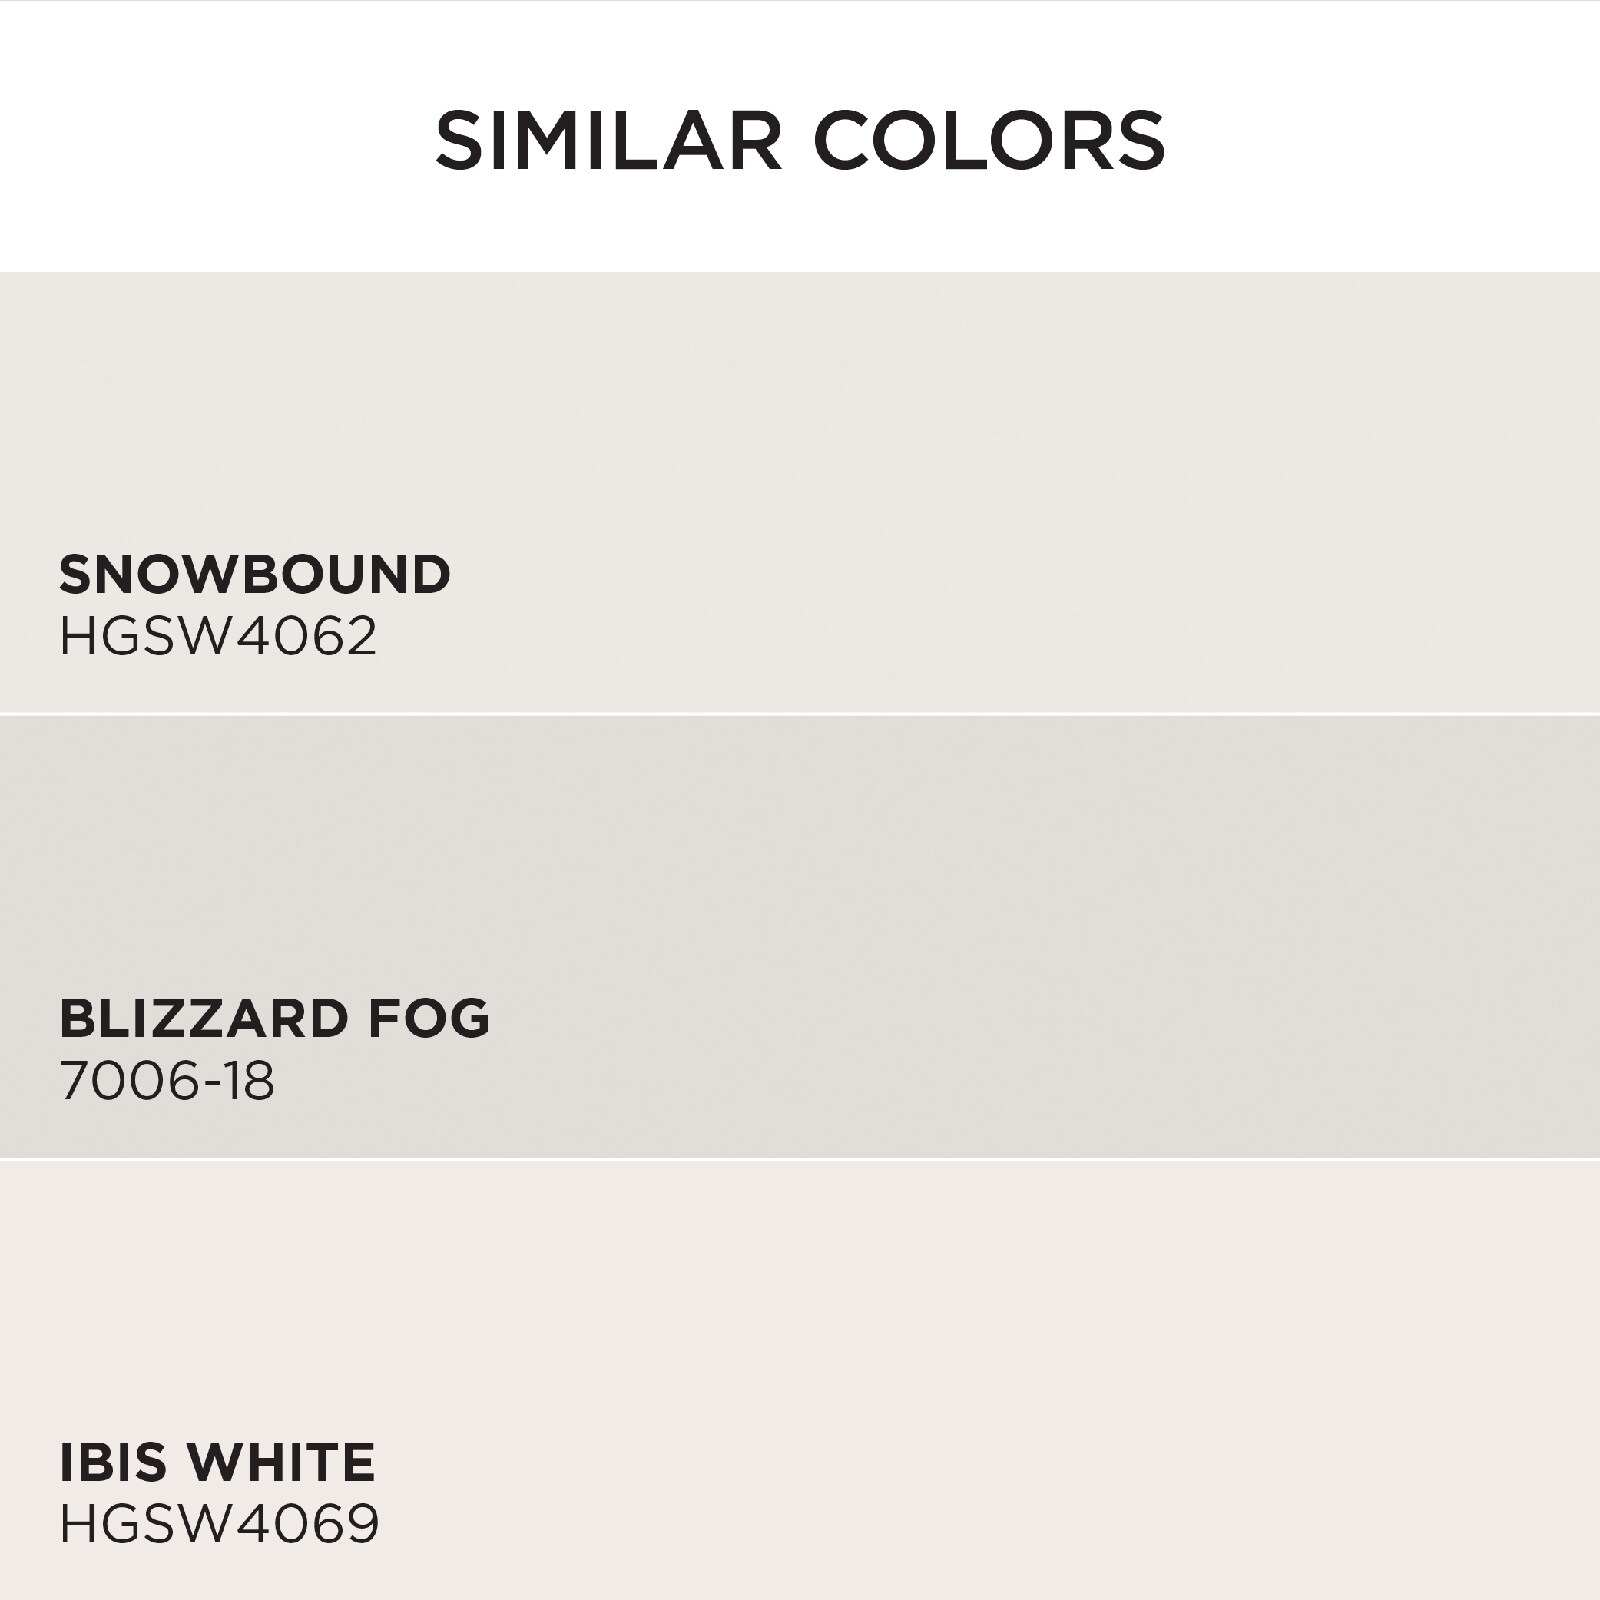Click the divider between Snowbound and Blizzard Fog
The image size is (1600, 1600).
tap(800, 714)
